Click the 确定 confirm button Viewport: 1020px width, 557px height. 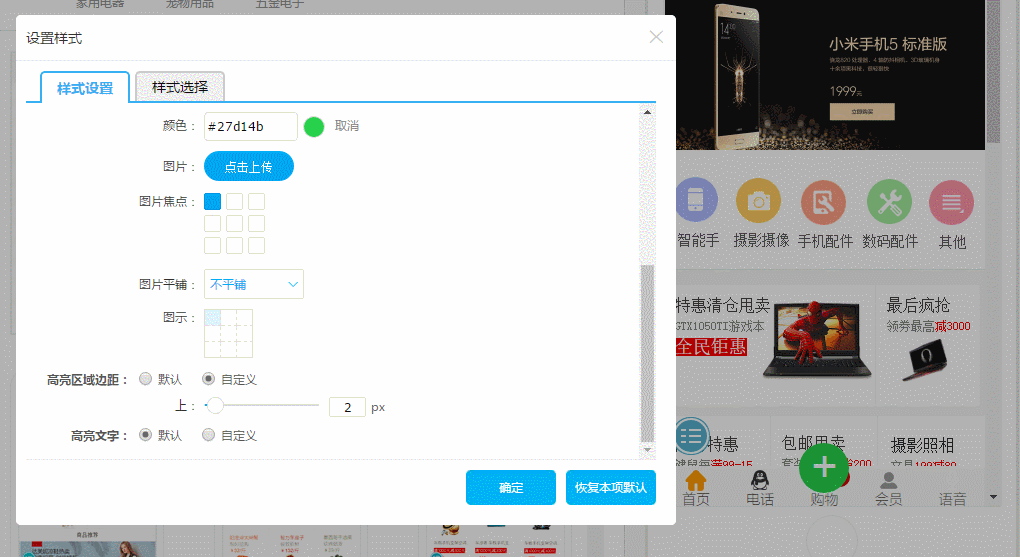pyautogui.click(x=510, y=487)
